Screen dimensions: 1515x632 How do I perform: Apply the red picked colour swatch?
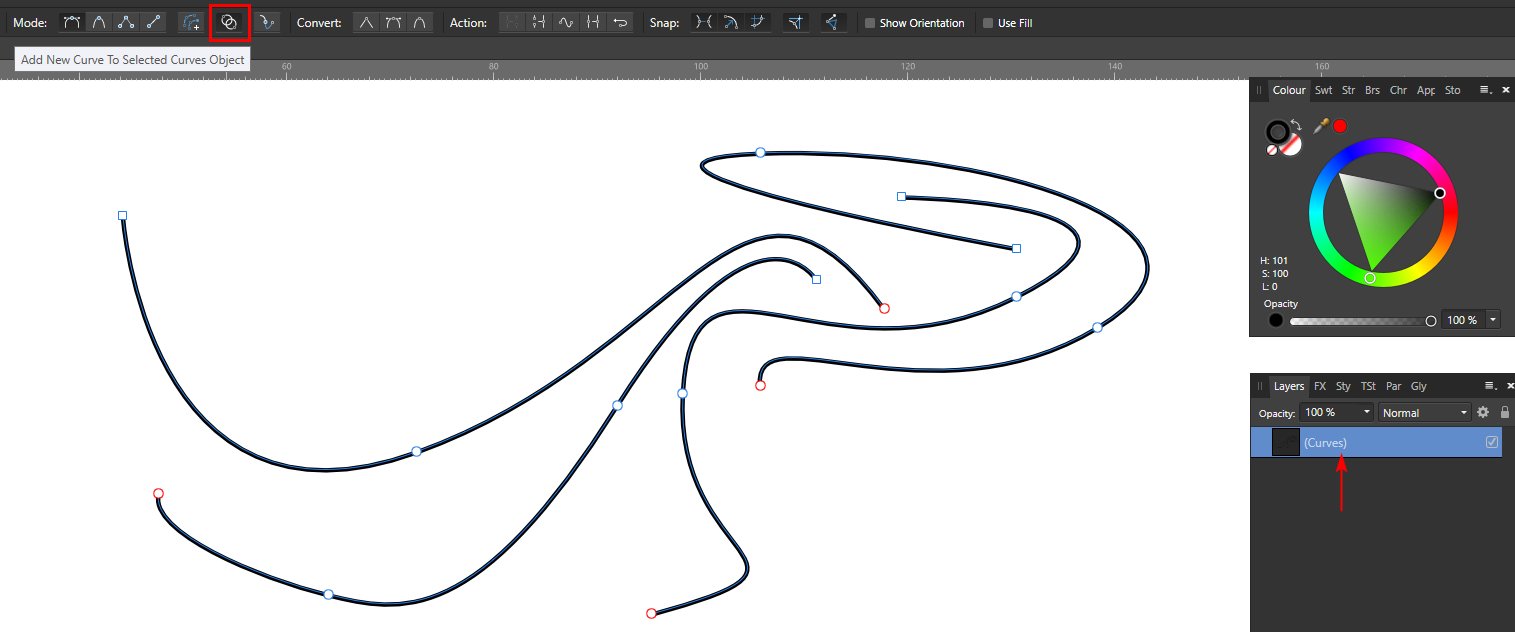pyautogui.click(x=1340, y=126)
